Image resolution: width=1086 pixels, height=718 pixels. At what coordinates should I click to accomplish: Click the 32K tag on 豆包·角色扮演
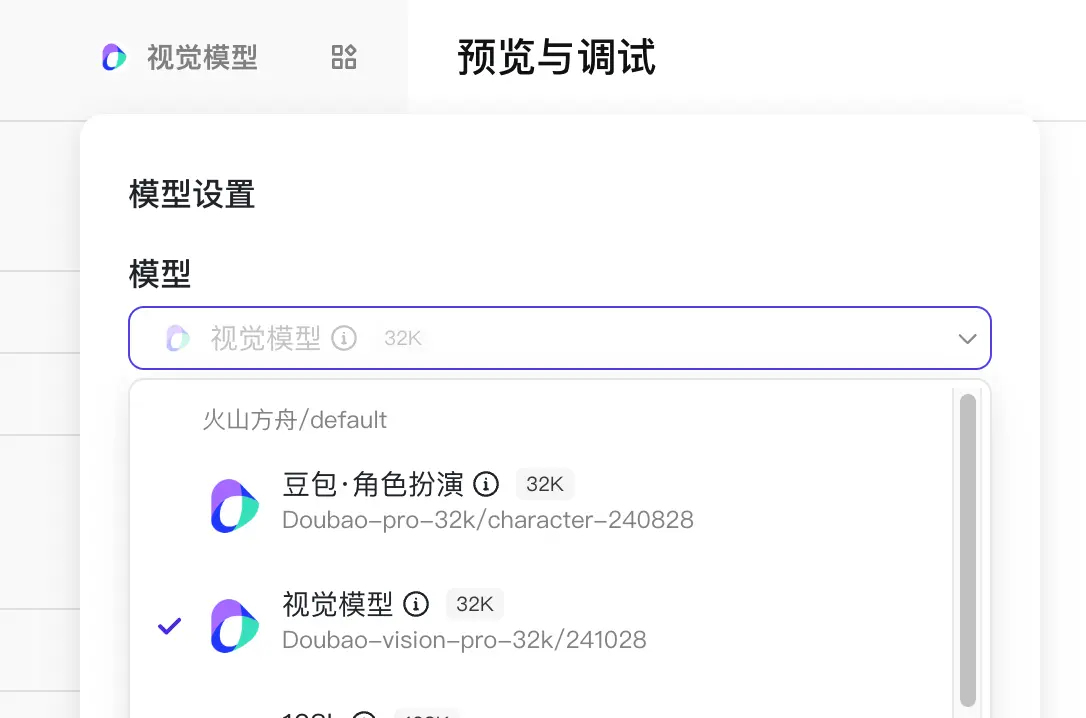(544, 484)
